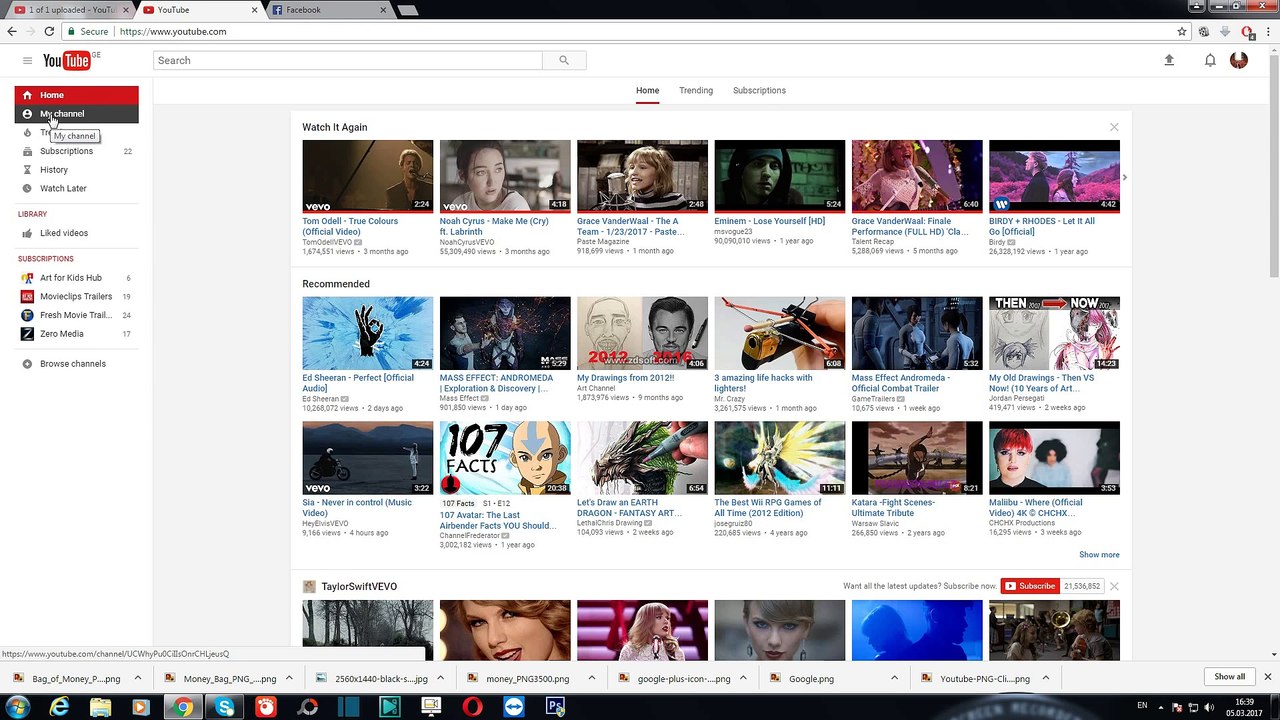
Task: Open 2560x1440-black jpg download options arrow
Action: [x=440, y=678]
